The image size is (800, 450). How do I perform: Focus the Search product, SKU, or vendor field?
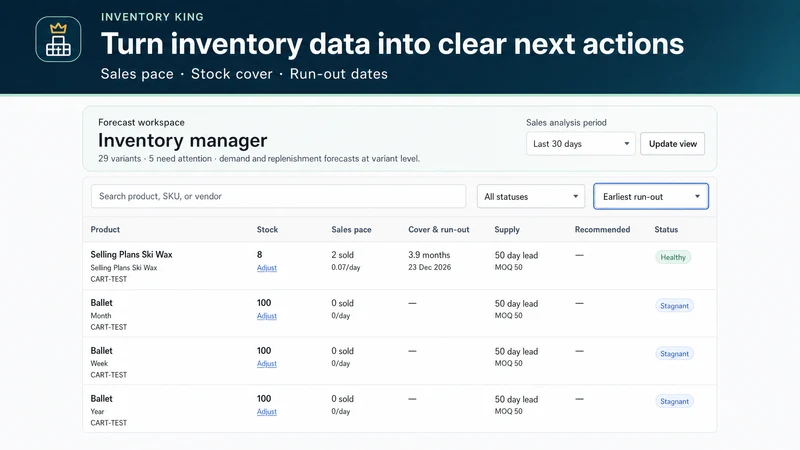tap(278, 196)
